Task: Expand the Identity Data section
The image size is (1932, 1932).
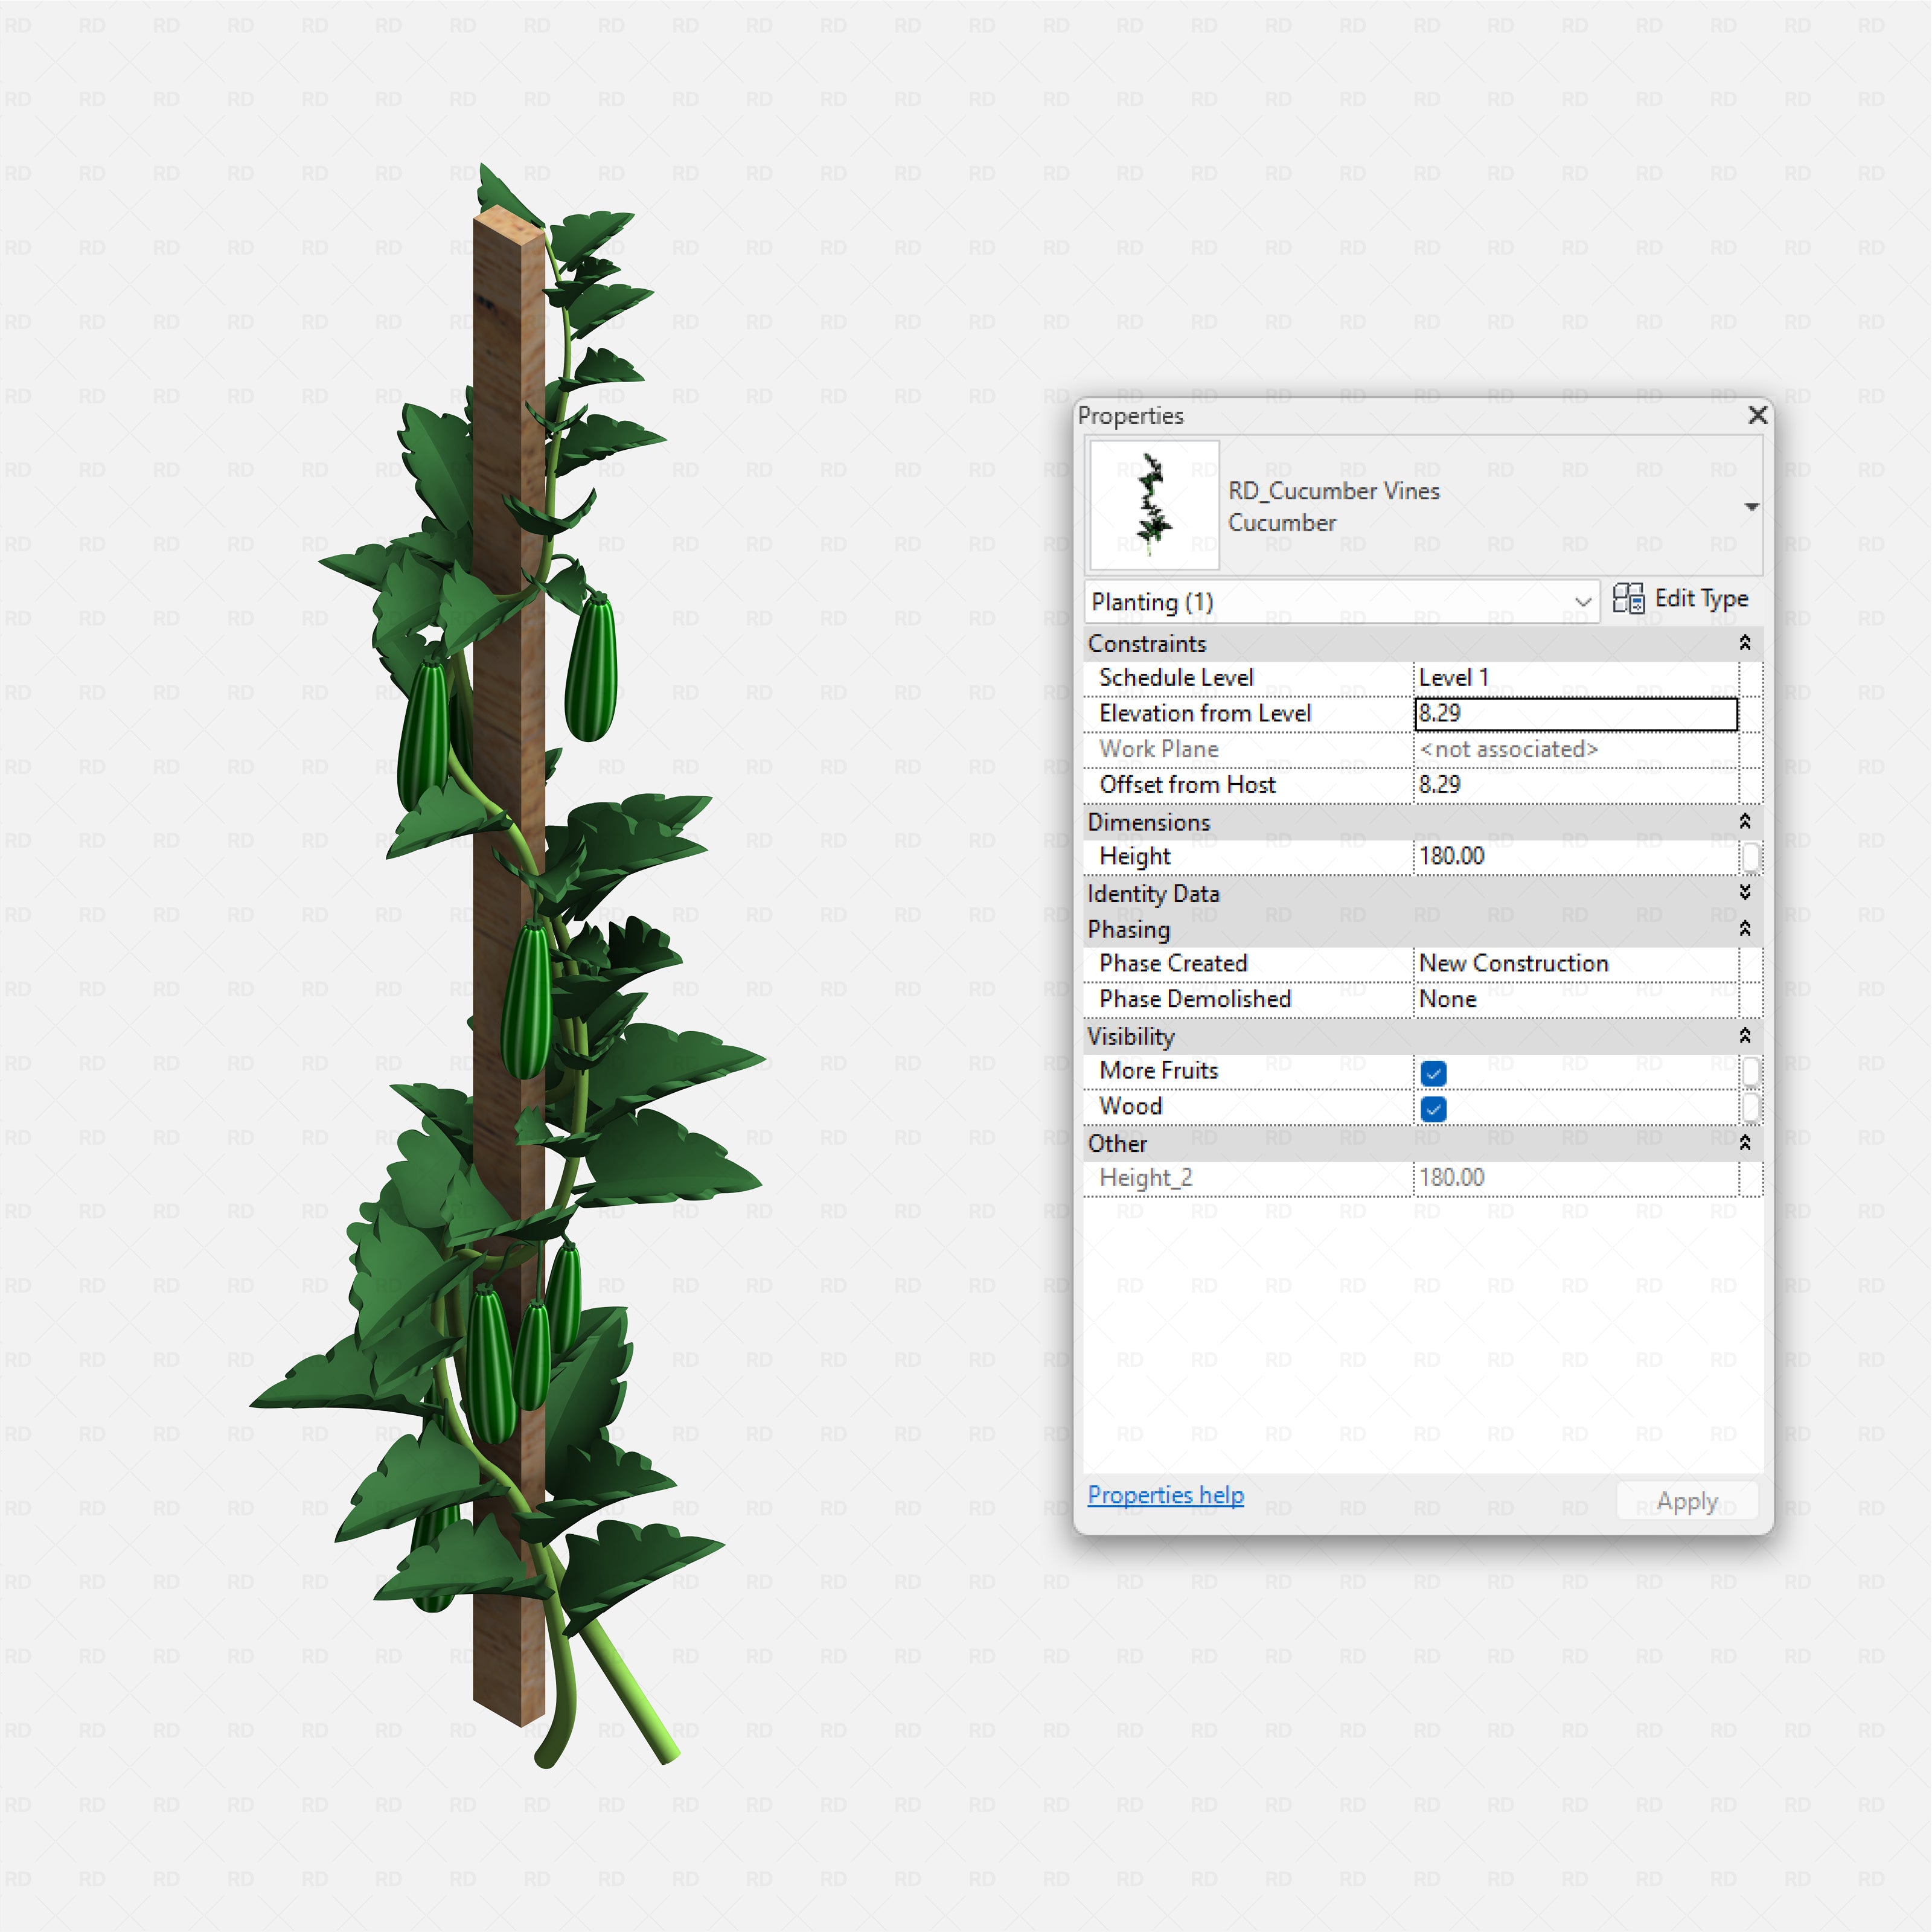Action: point(1744,893)
